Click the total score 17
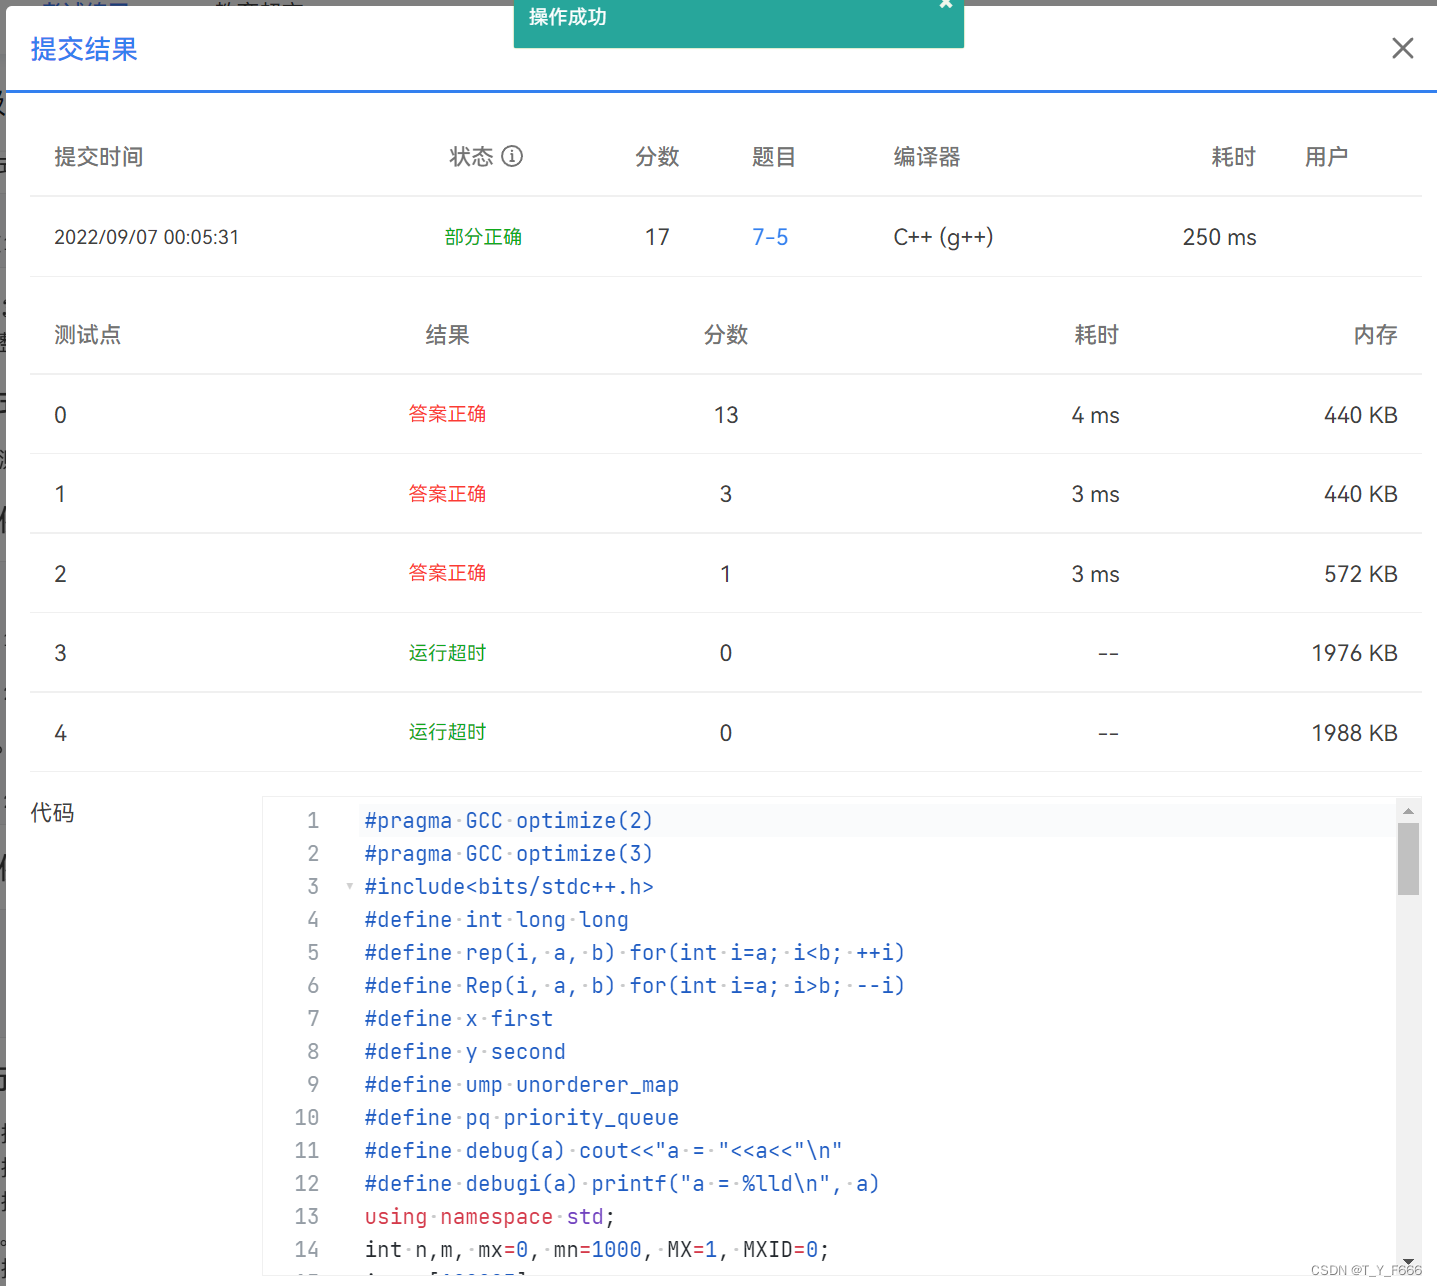 [657, 237]
